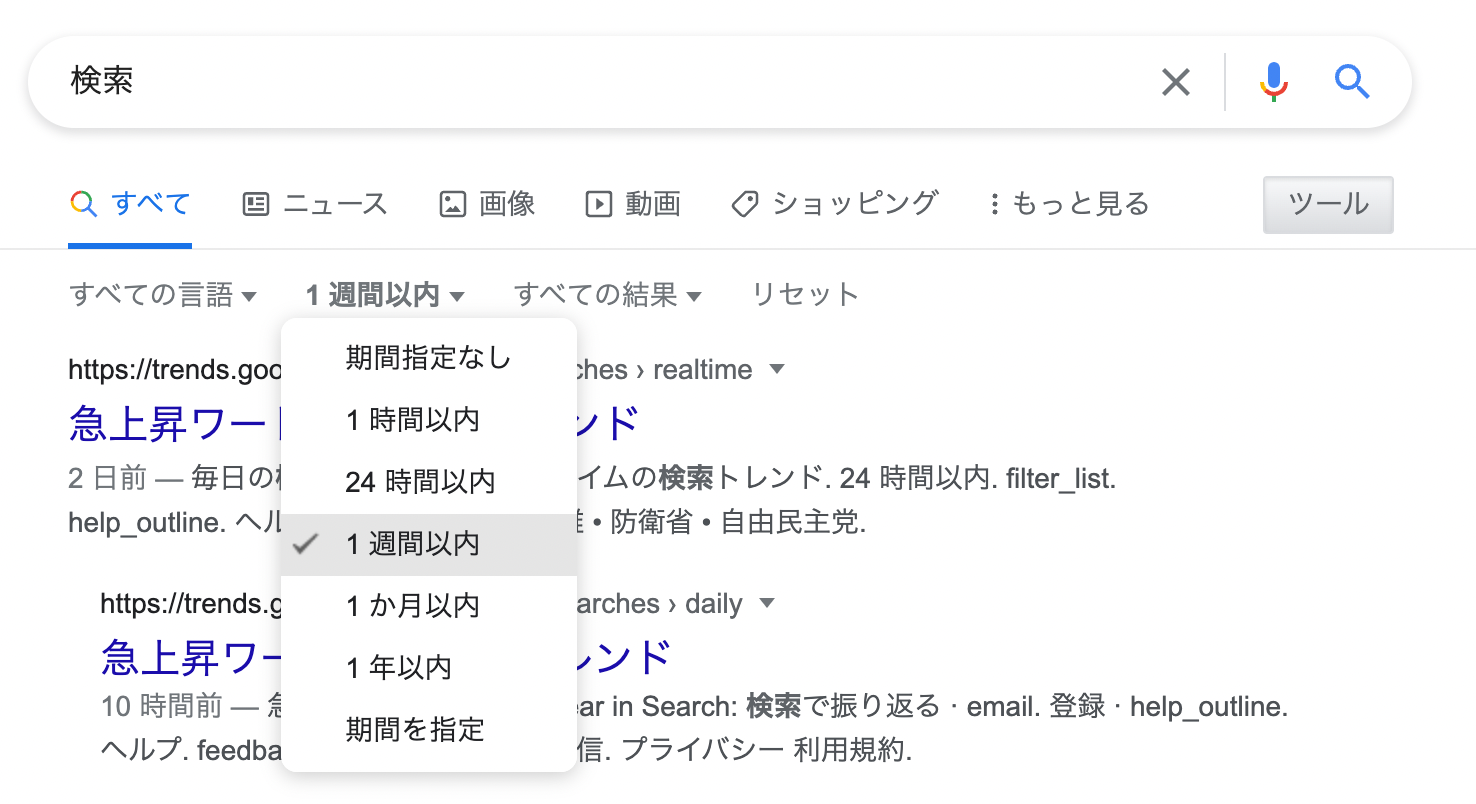Select 1 か月以内 option
This screenshot has height=804, width=1476.
click(x=429, y=606)
